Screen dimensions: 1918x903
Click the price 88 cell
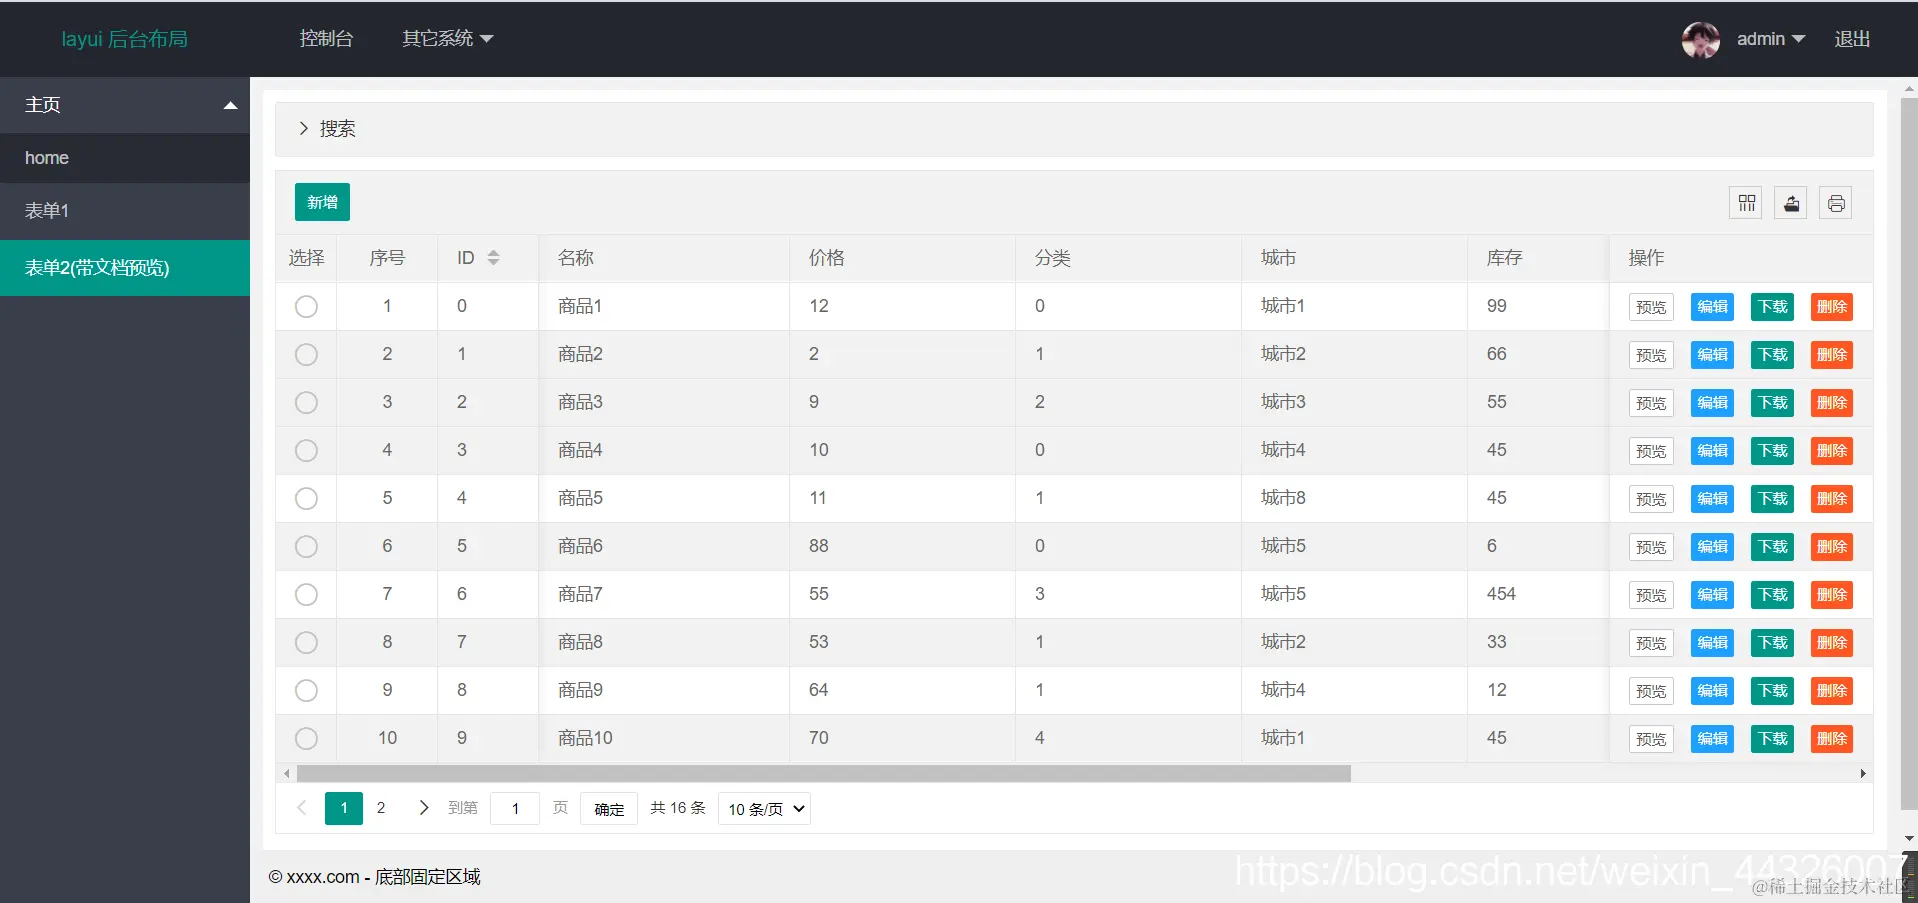902,546
